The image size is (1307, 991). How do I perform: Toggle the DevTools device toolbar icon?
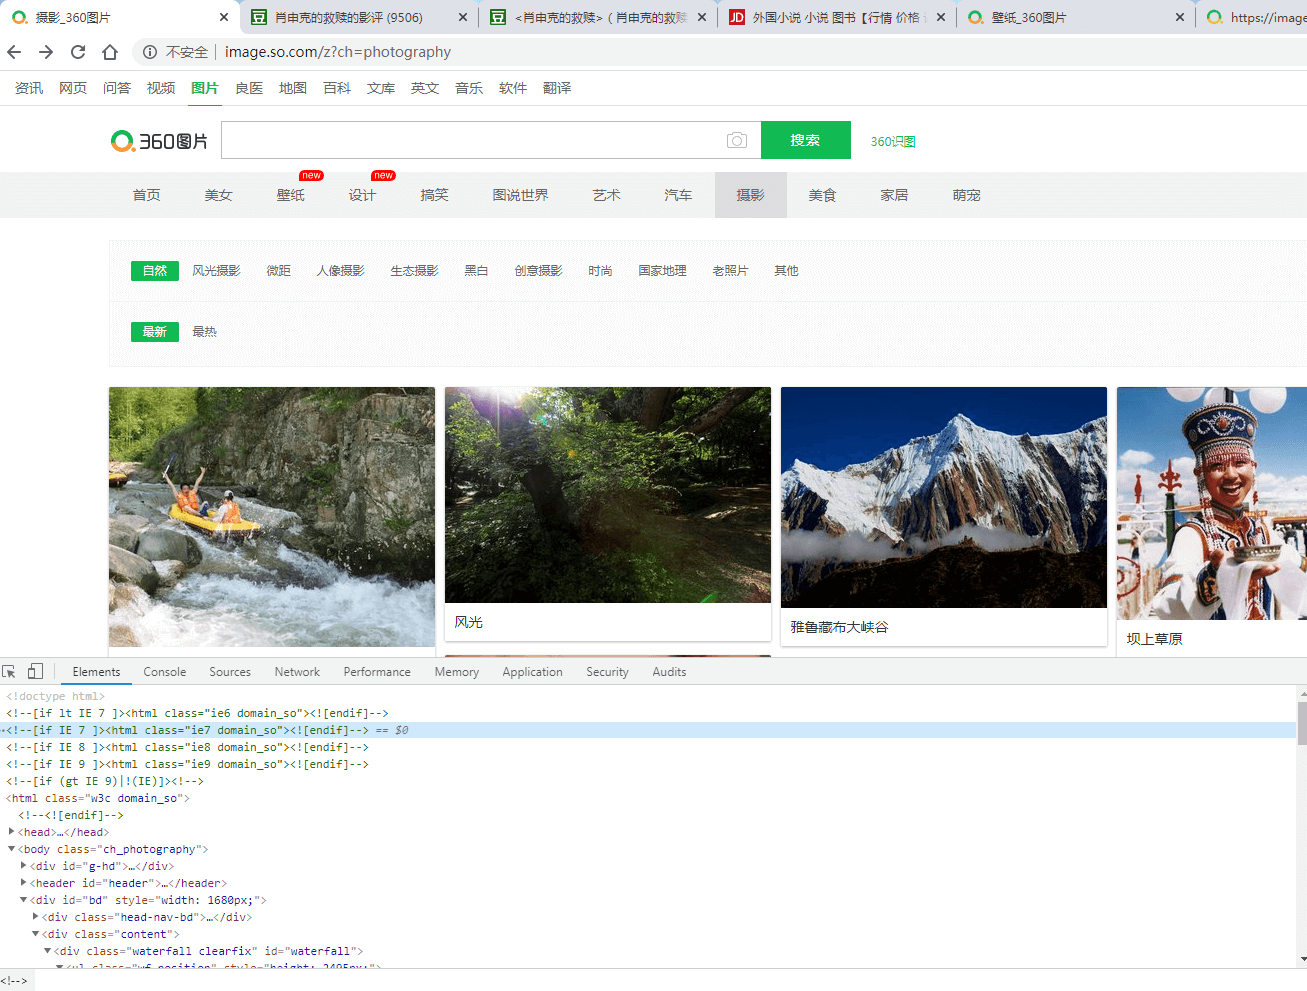click(x=35, y=672)
